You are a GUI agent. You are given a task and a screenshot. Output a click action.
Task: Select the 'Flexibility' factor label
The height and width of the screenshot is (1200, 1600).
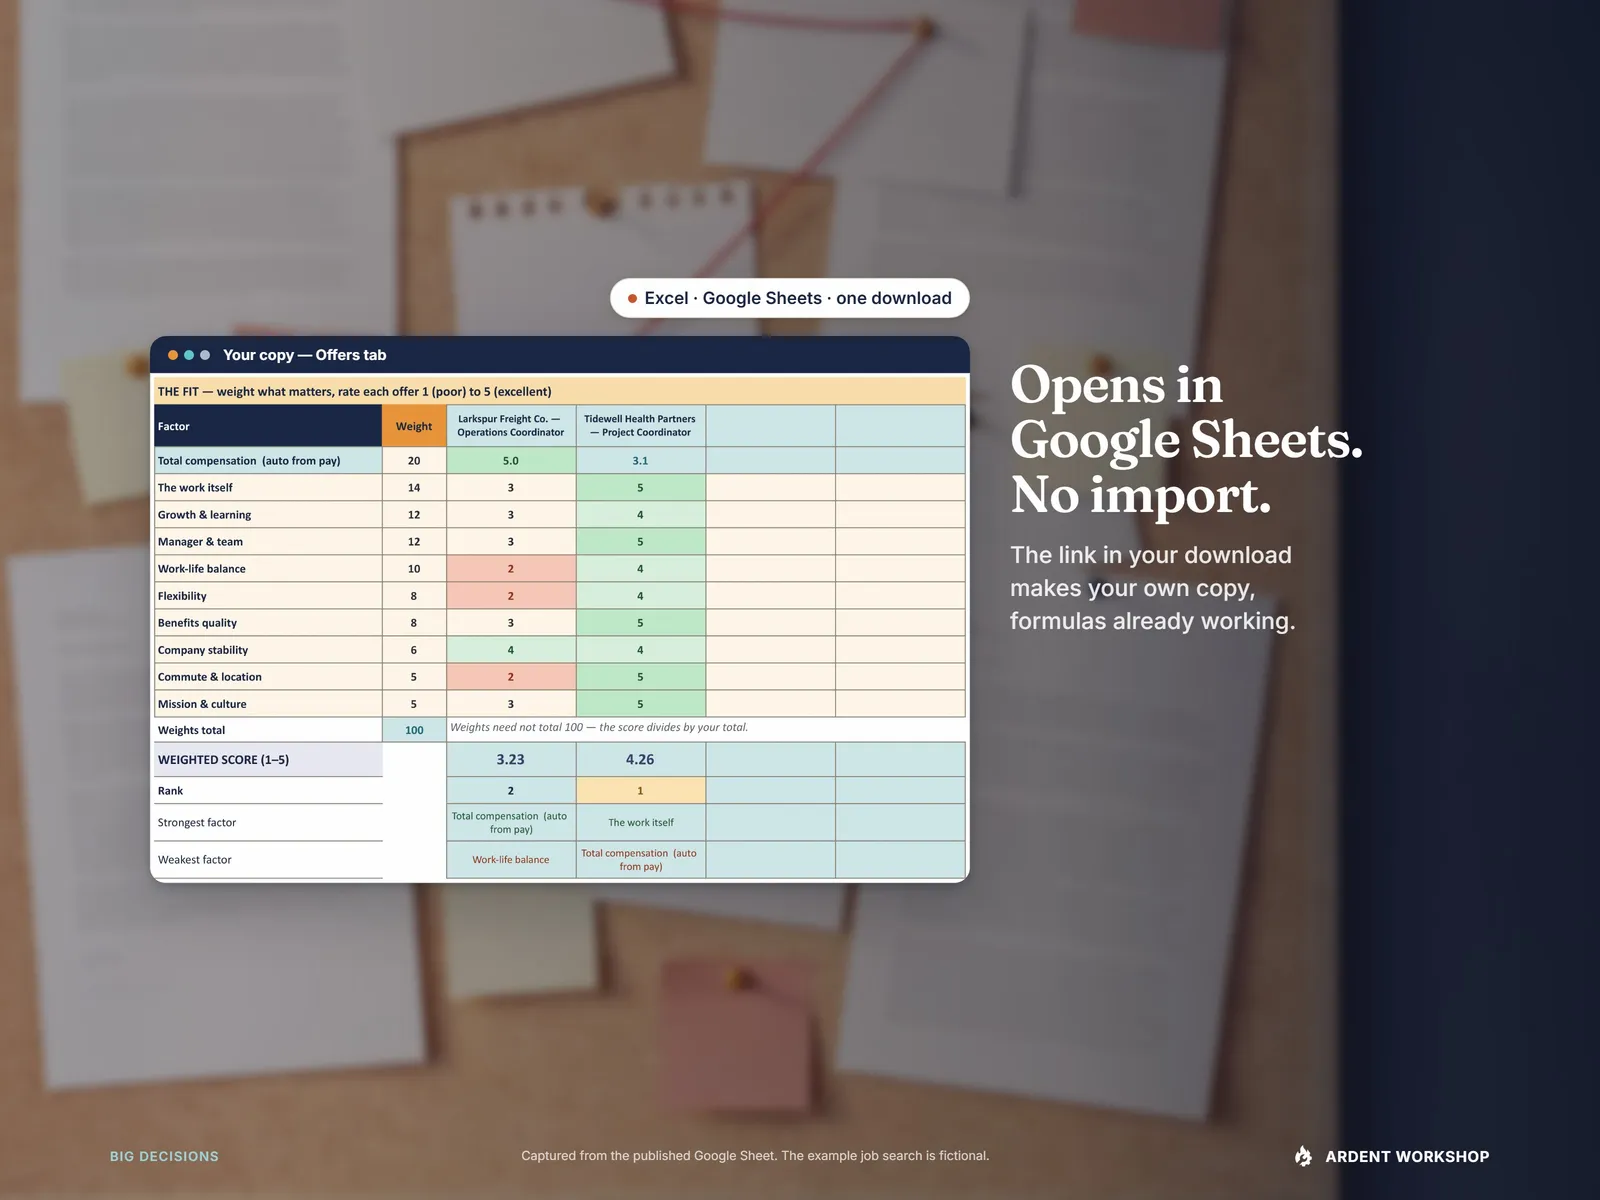coord(268,596)
